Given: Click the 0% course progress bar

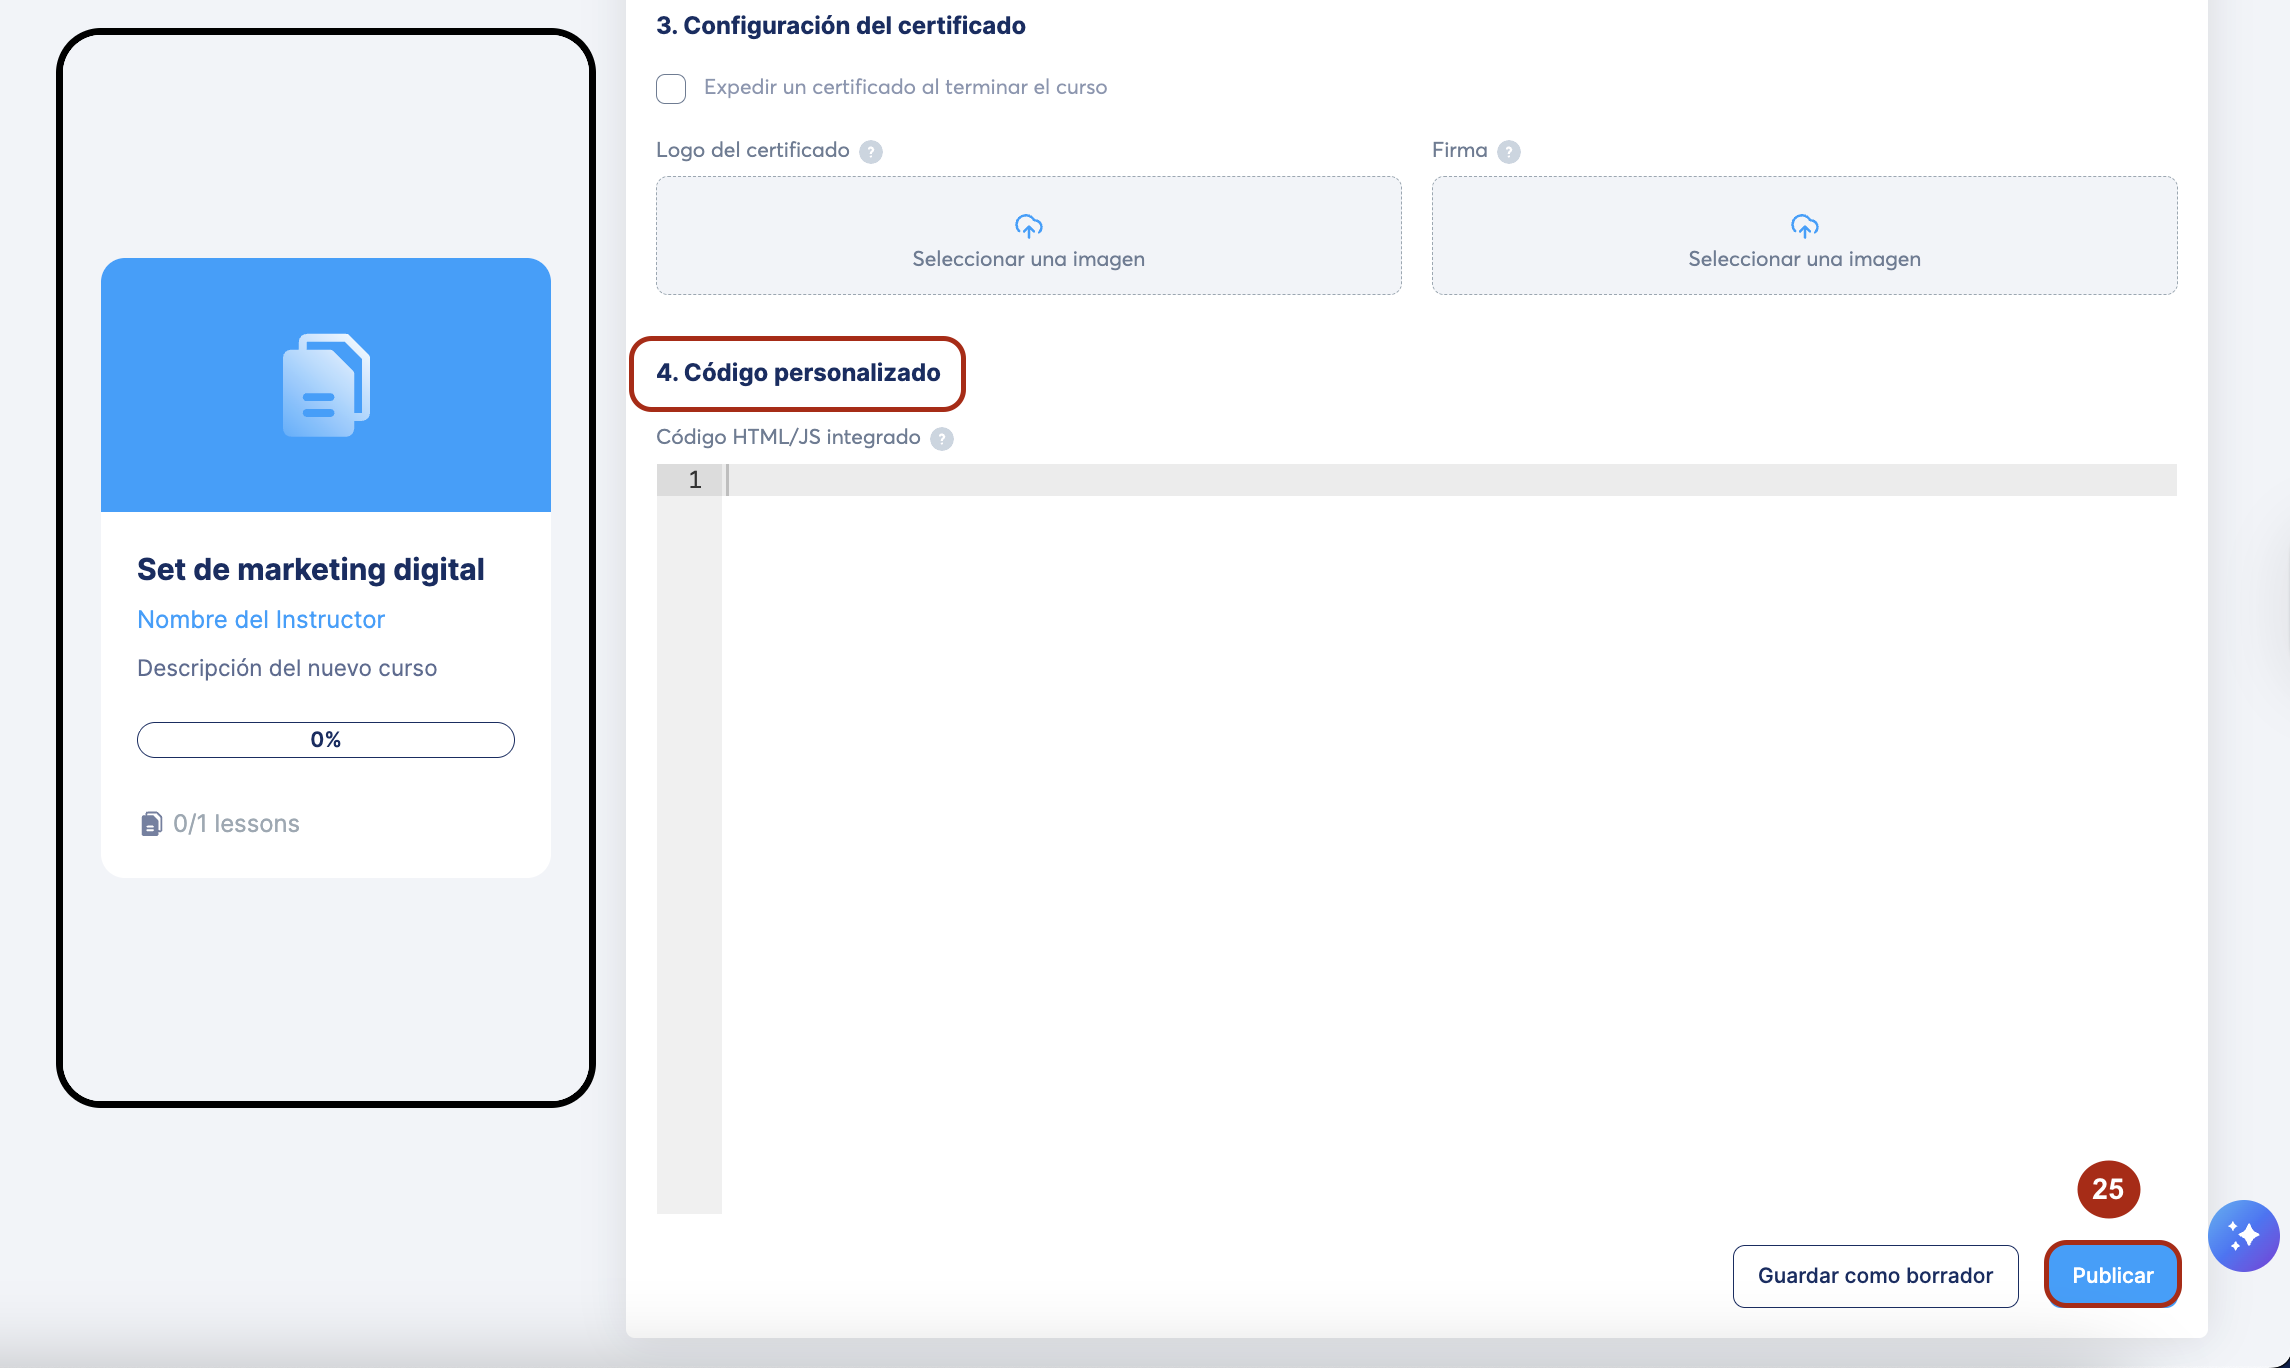Looking at the screenshot, I should click(325, 740).
